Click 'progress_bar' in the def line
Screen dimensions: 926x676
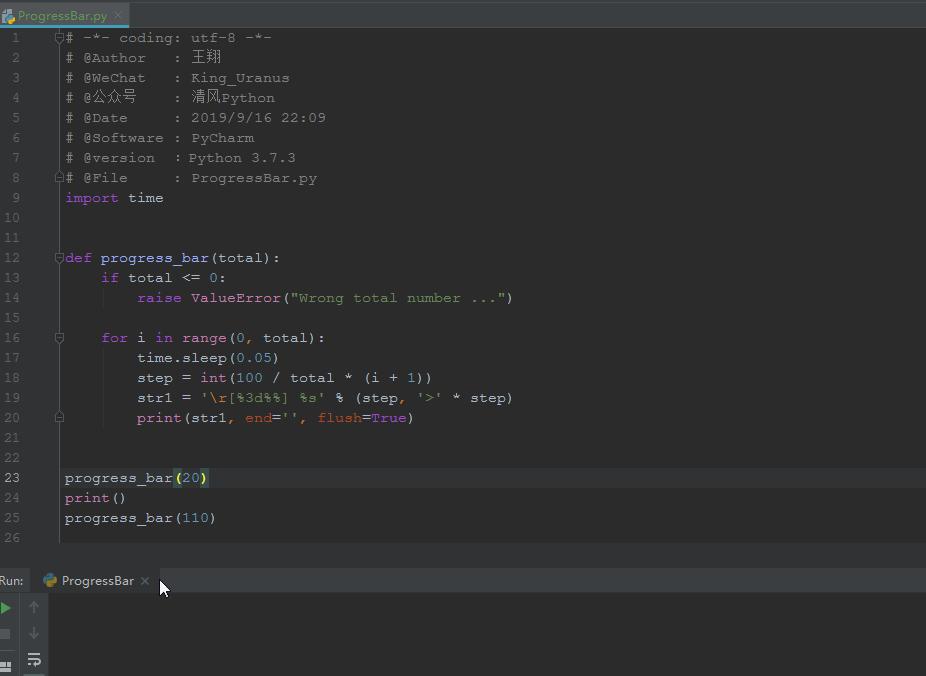(x=154, y=259)
